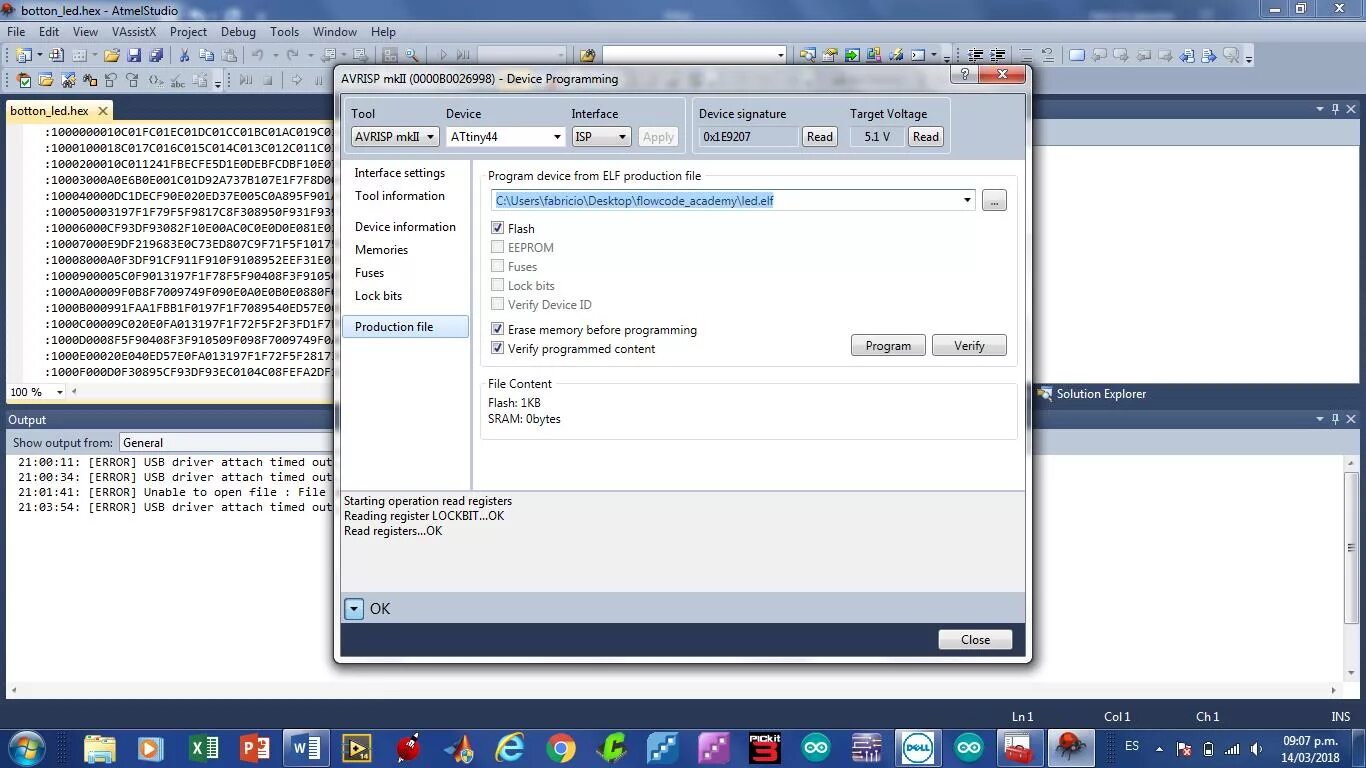Open the File menu
This screenshot has width=1366, height=768.
point(16,31)
